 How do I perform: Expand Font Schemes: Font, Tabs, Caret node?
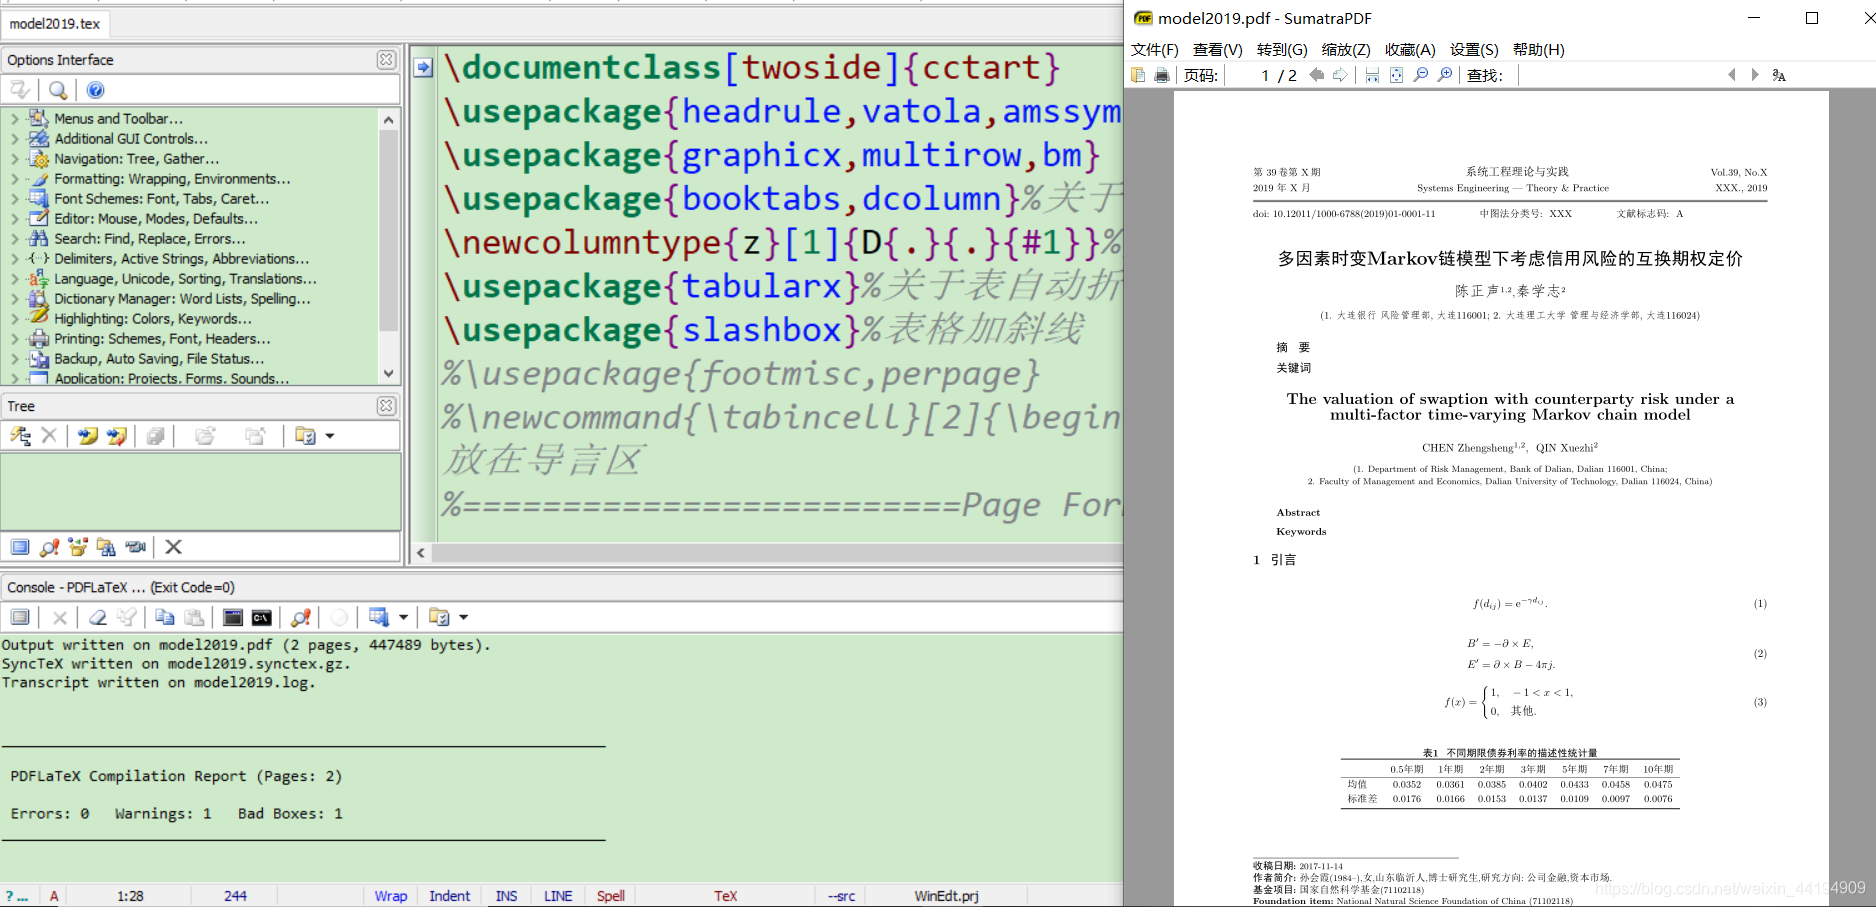point(14,199)
